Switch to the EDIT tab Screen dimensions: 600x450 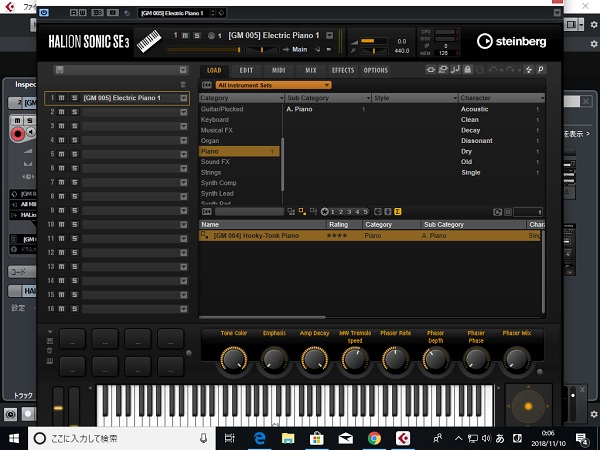pos(246,70)
